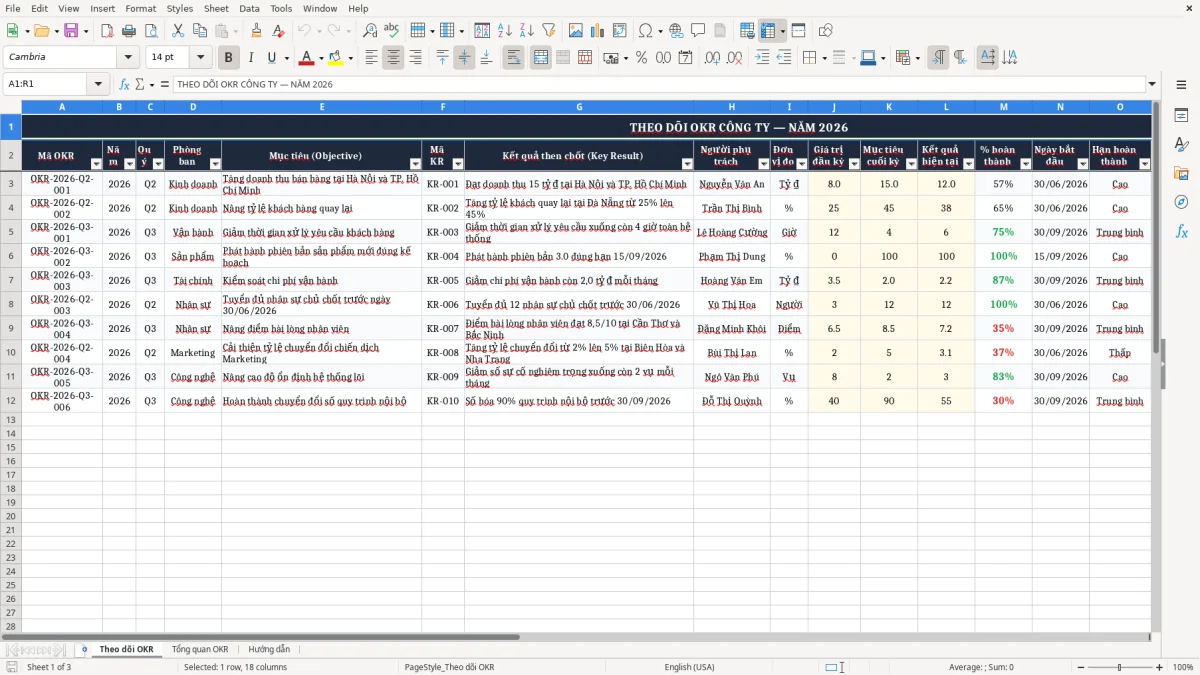
Task: Switch to the Tổng quan OKR sheet
Action: (200, 649)
